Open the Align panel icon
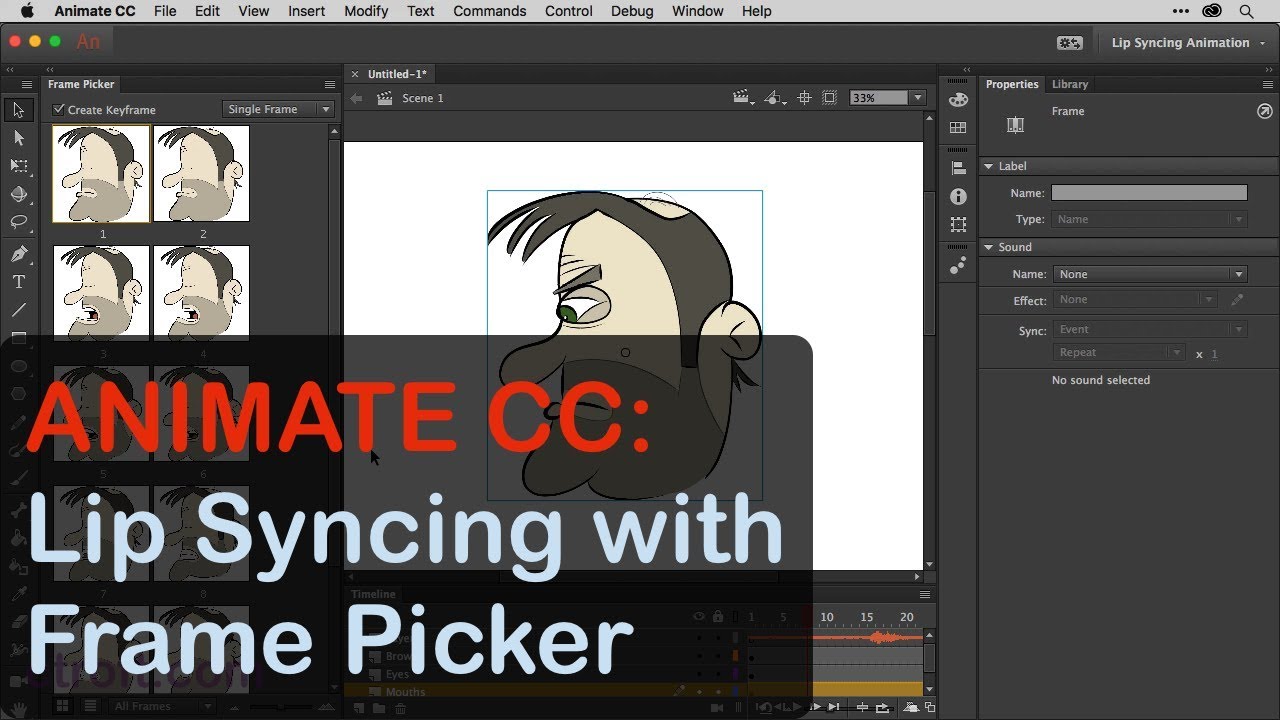This screenshot has height=720, width=1280. click(958, 169)
